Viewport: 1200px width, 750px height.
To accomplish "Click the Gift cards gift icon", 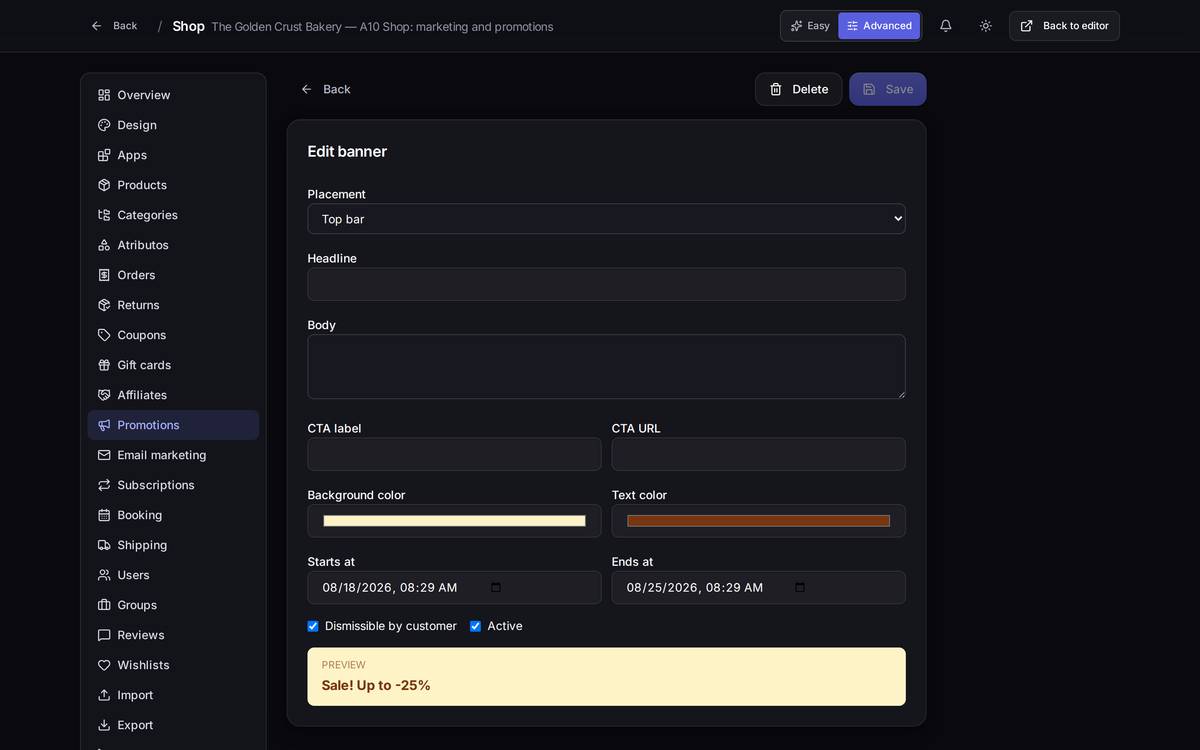I will coord(104,365).
